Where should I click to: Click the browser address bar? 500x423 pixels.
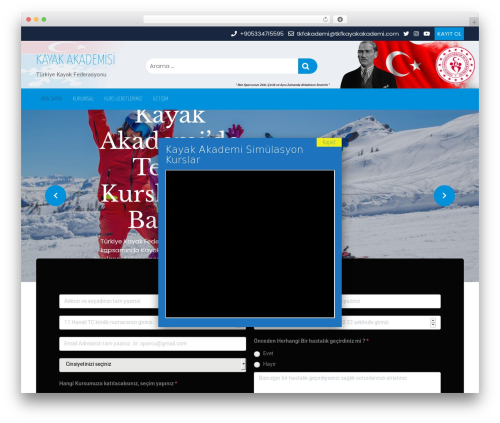233,19
